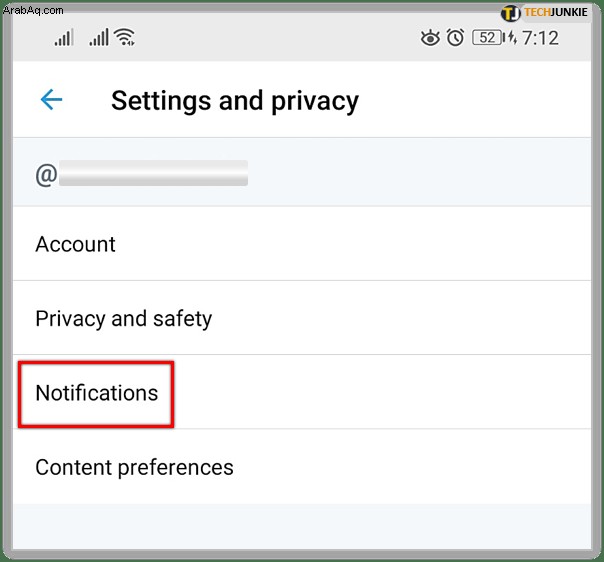
Task: Tap the first cellular signal icon
Action: pyautogui.click(x=64, y=38)
